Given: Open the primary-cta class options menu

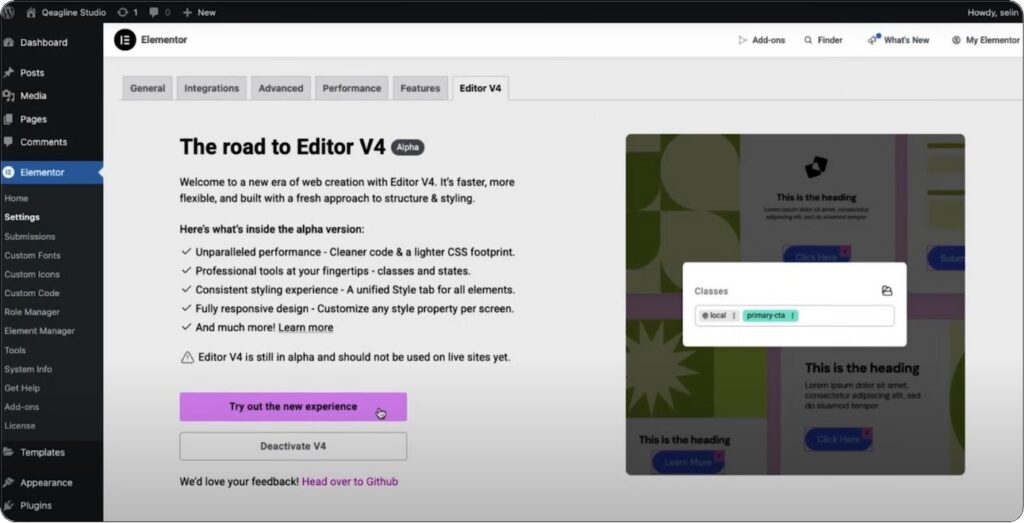Looking at the screenshot, I should pyautogui.click(x=793, y=316).
